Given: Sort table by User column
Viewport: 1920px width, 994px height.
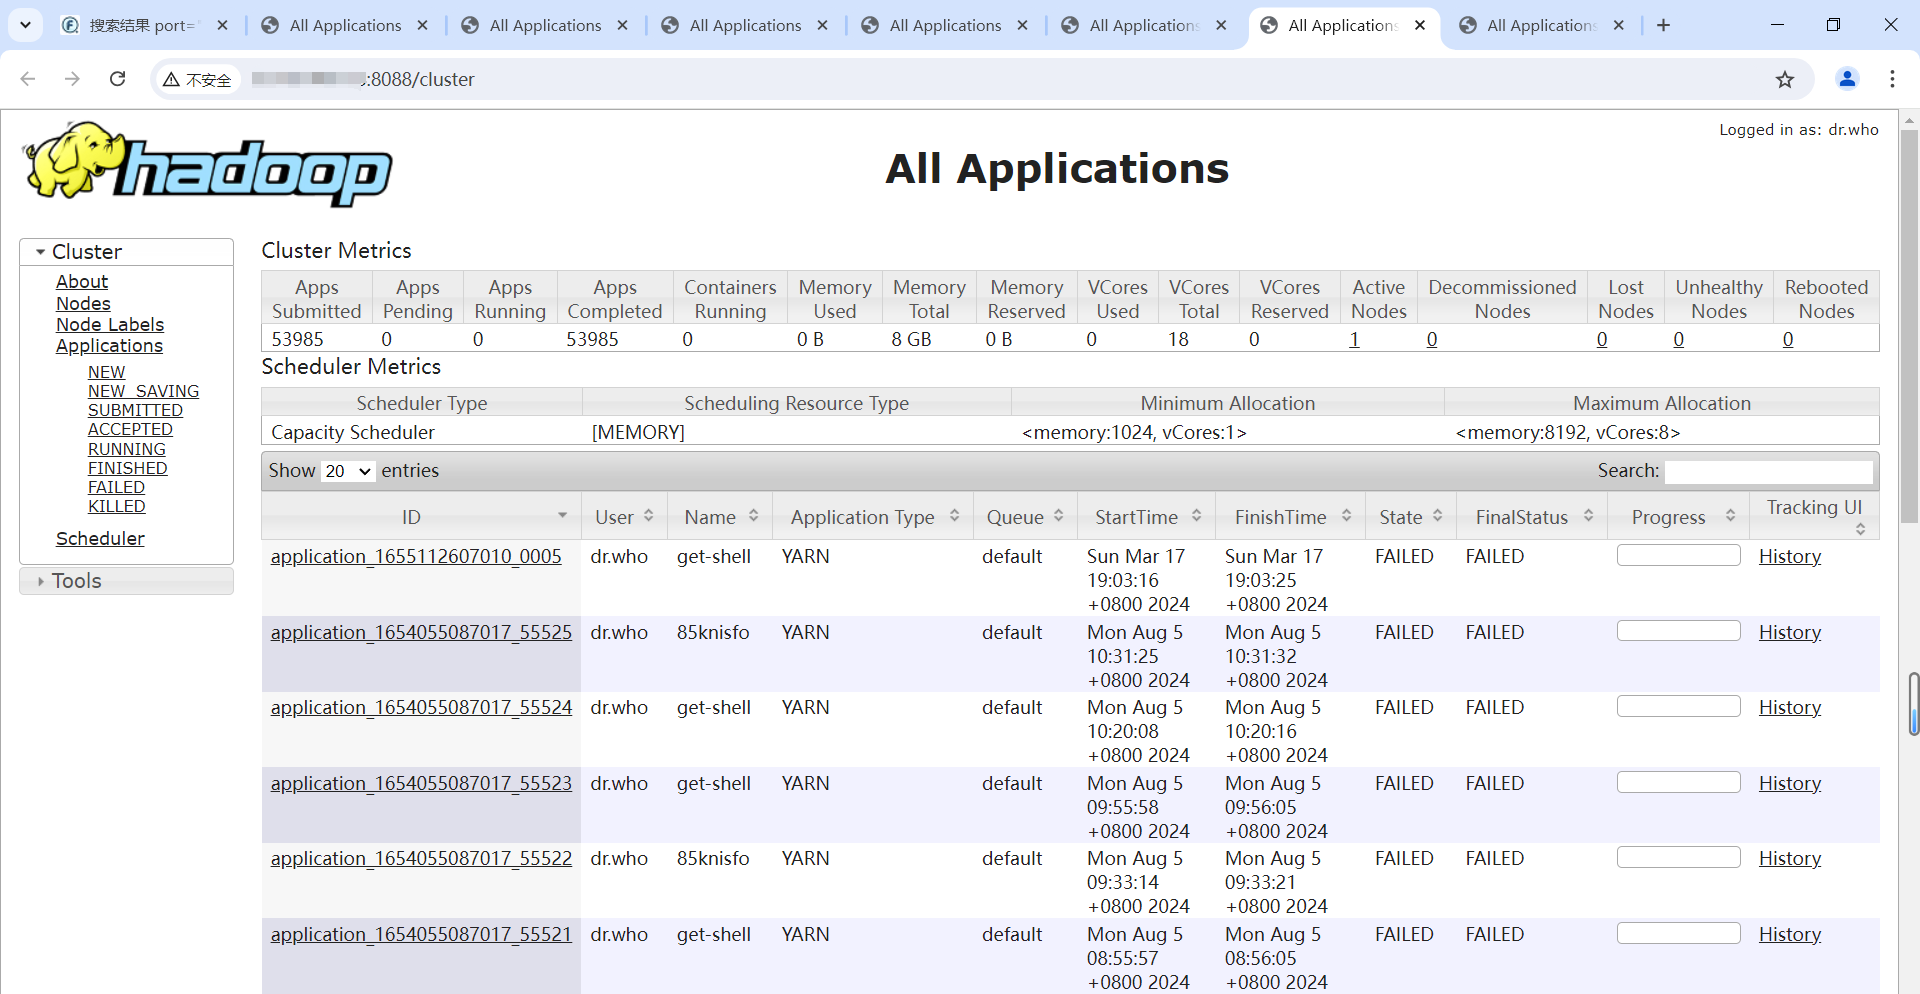Looking at the screenshot, I should [x=624, y=517].
